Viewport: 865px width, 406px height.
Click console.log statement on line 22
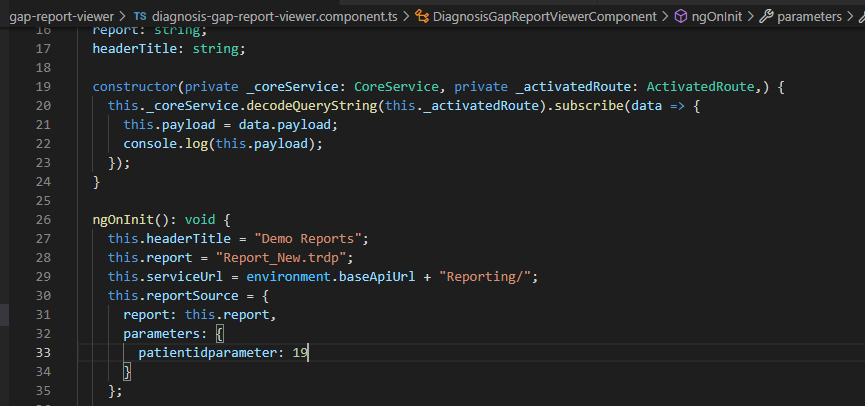[222, 144]
